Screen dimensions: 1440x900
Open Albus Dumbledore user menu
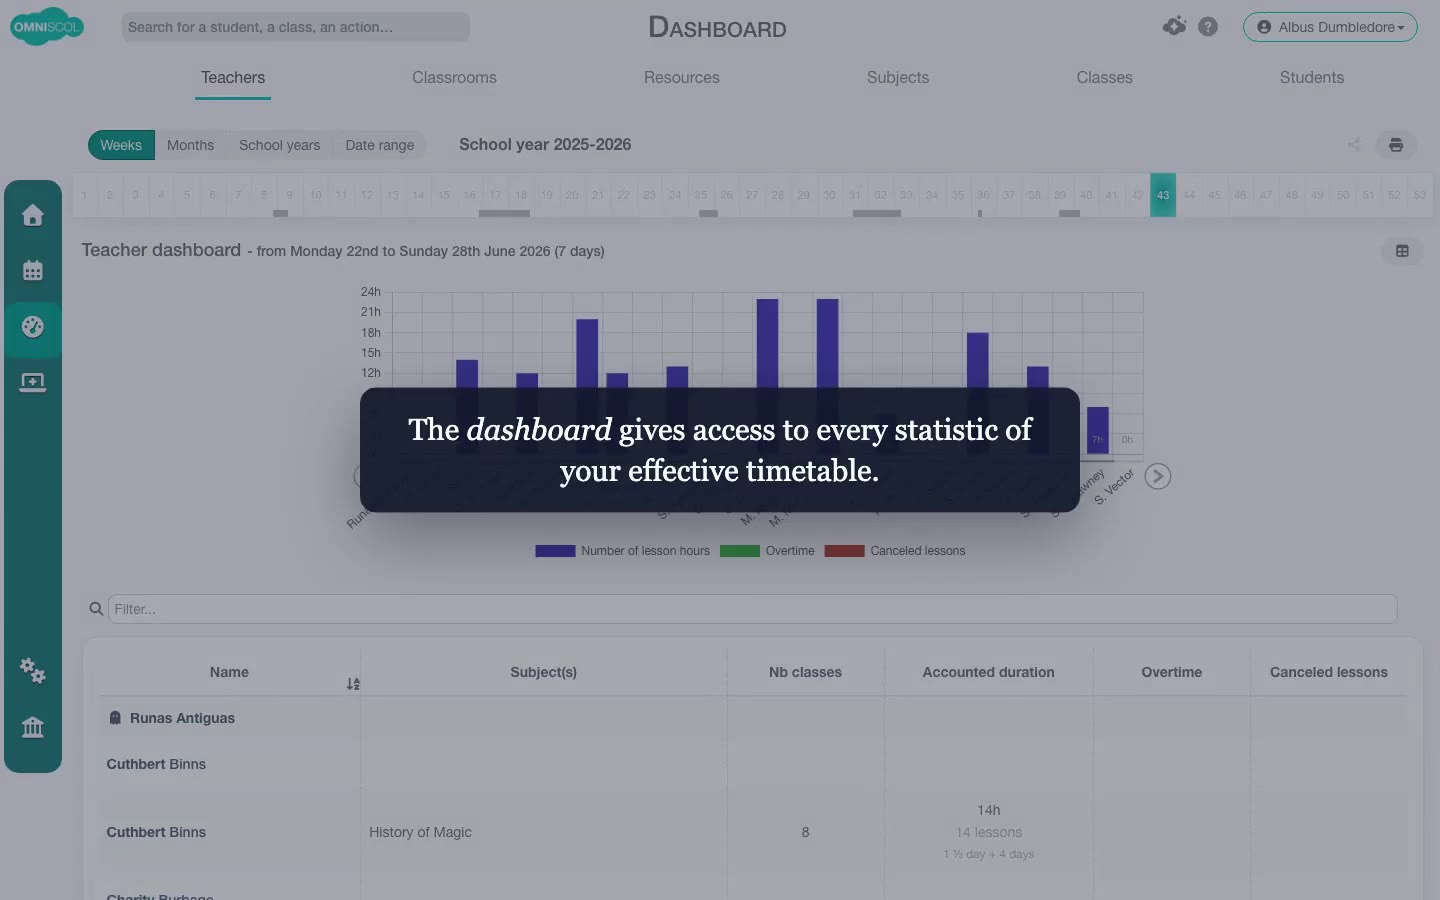click(x=1330, y=27)
